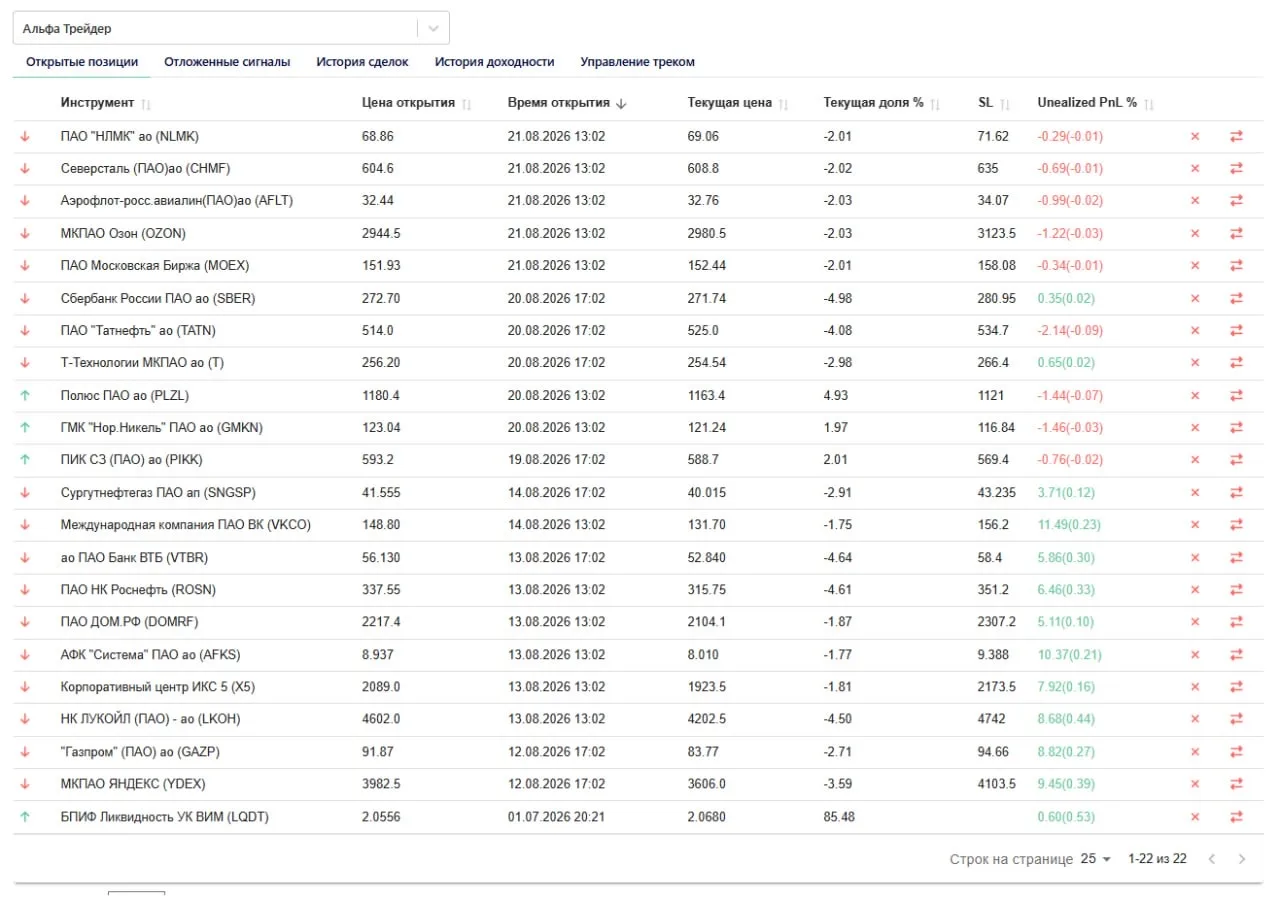The width and height of the screenshot is (1280, 899).
Task: Click the share value 85.48 for LQDT
Action: [x=839, y=817]
